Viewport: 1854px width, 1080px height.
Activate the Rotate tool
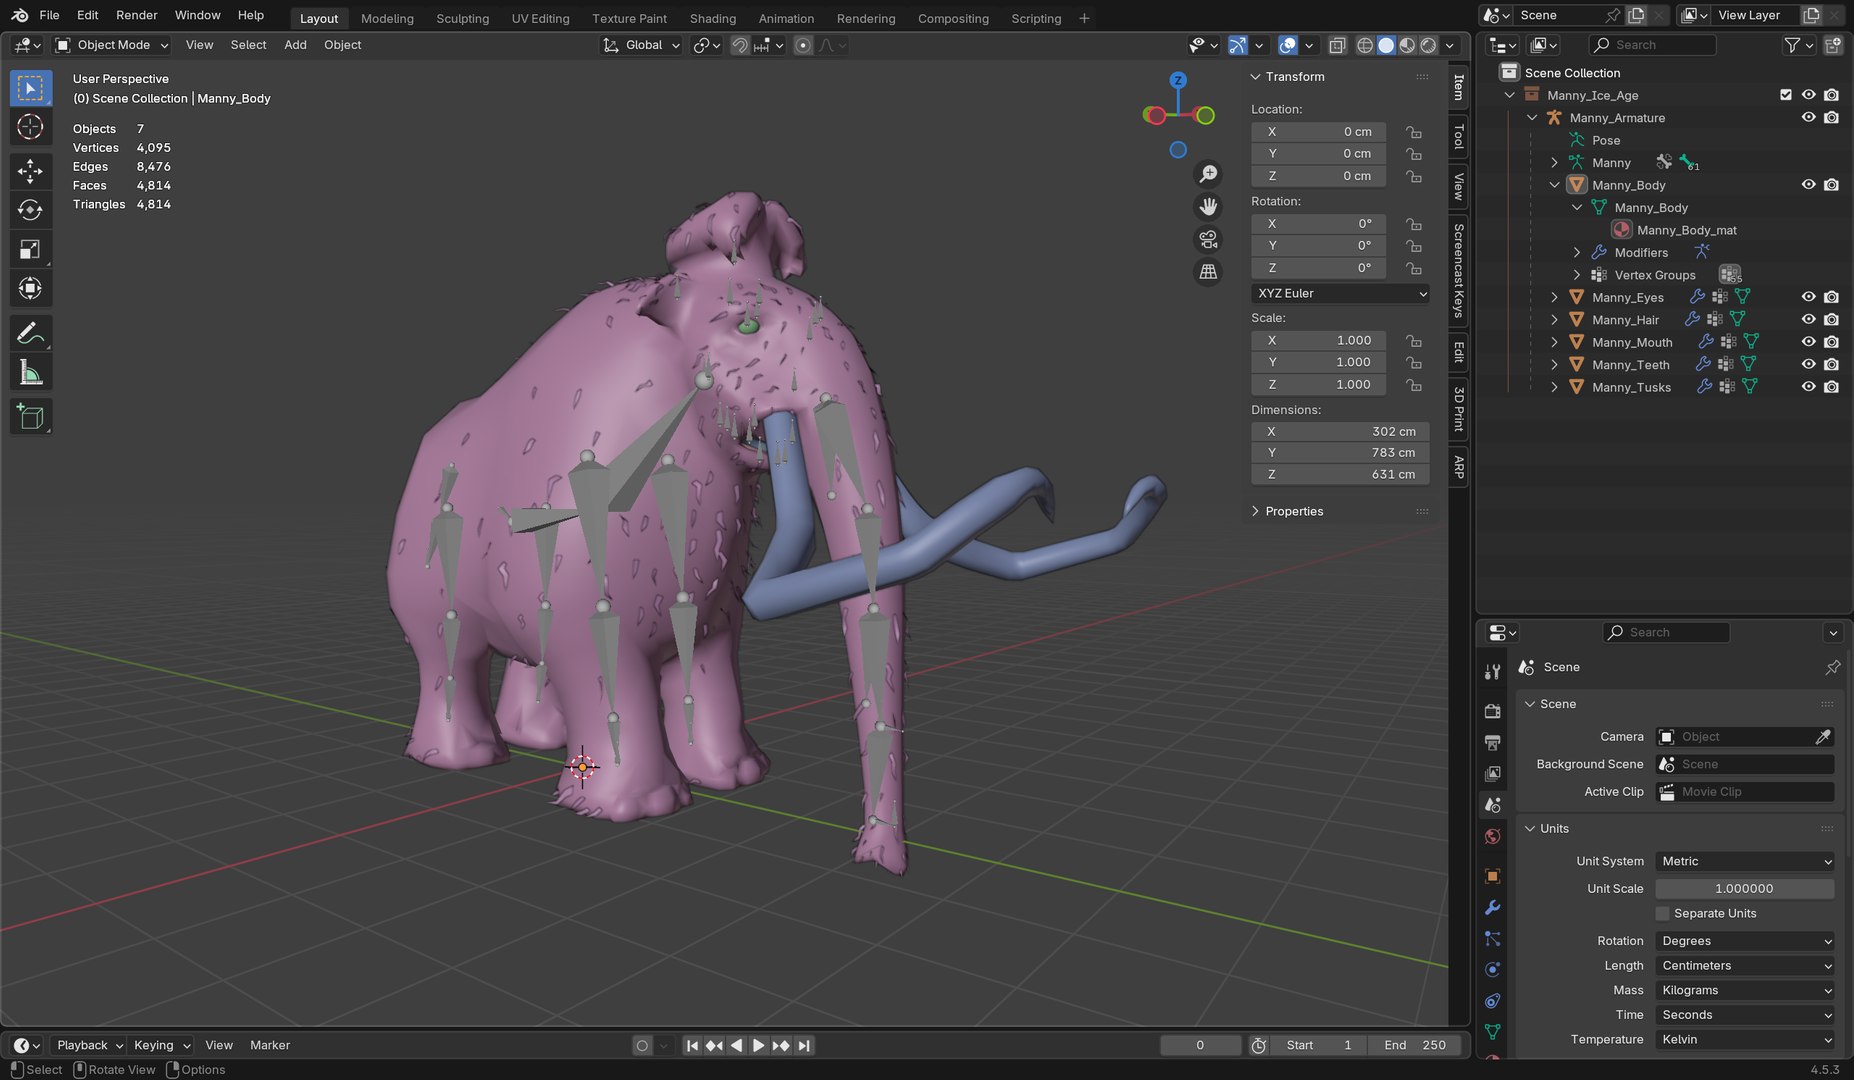tap(30, 210)
